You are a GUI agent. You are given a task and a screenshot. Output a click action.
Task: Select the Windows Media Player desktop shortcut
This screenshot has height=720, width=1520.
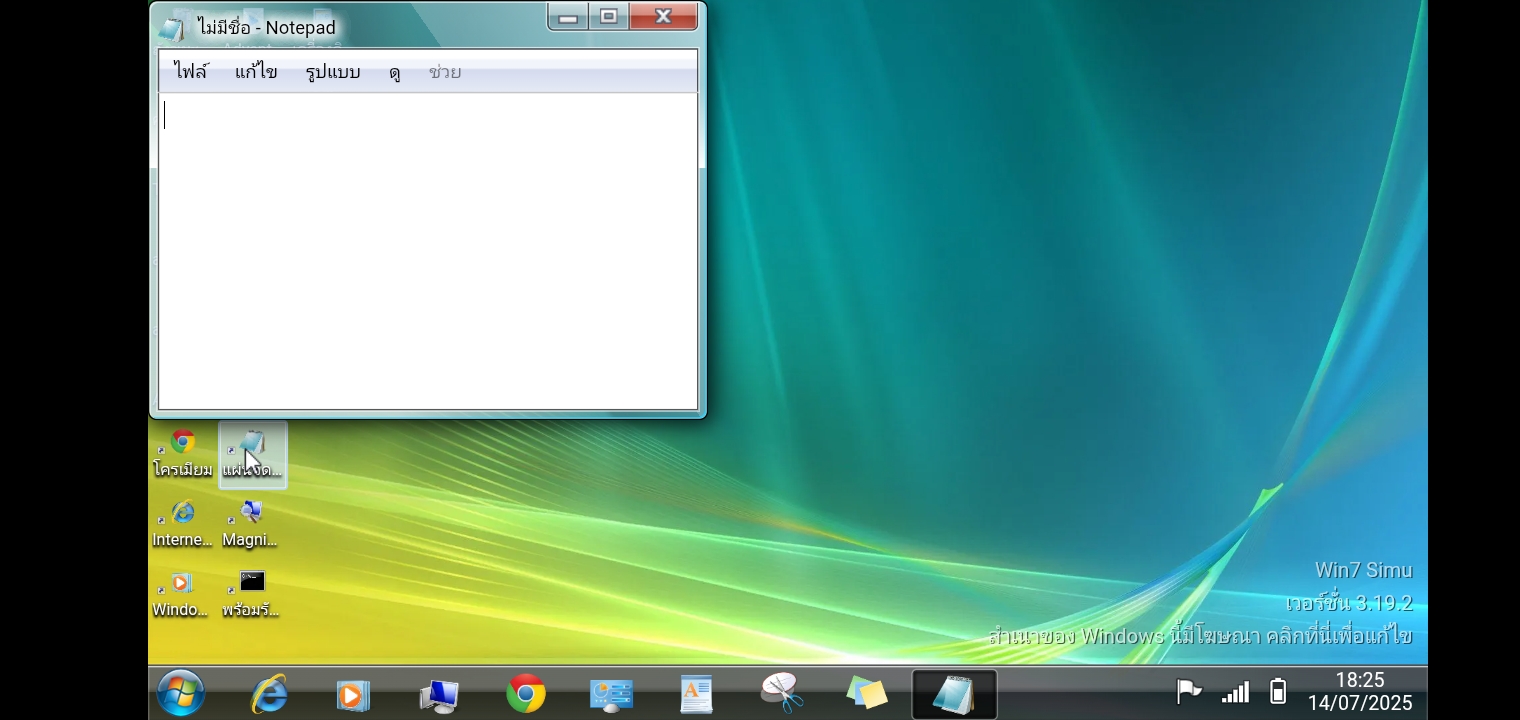tap(181, 595)
